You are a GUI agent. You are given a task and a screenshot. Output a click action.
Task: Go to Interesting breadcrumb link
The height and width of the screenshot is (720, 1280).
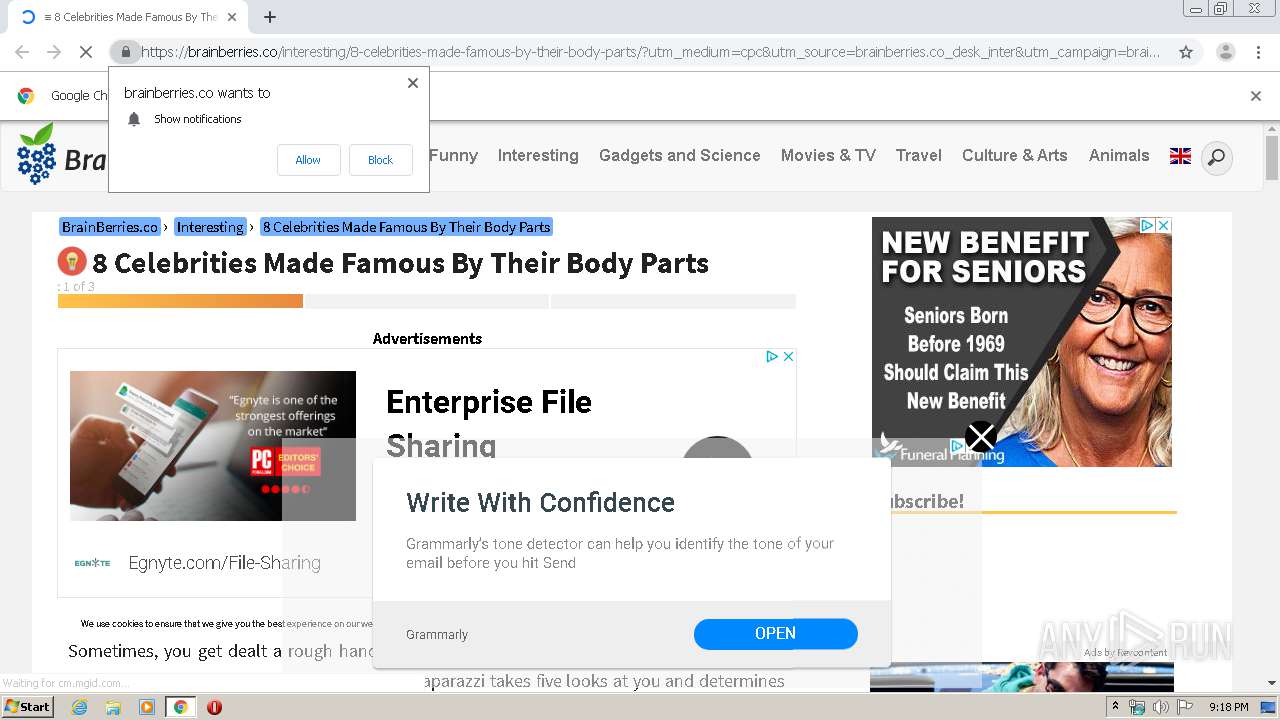(210, 227)
